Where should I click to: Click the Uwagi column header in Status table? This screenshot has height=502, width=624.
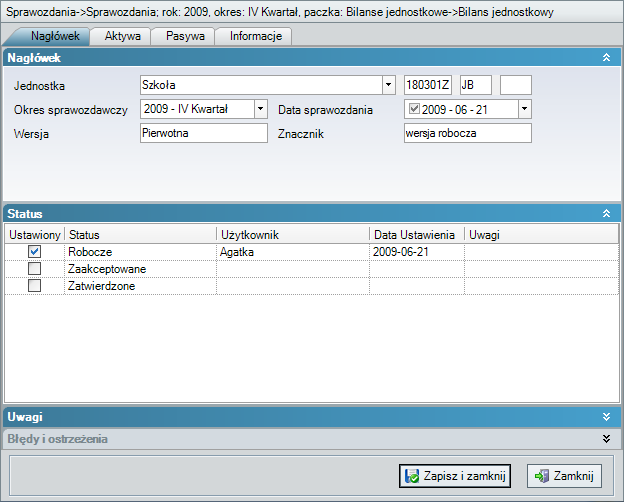[541, 235]
